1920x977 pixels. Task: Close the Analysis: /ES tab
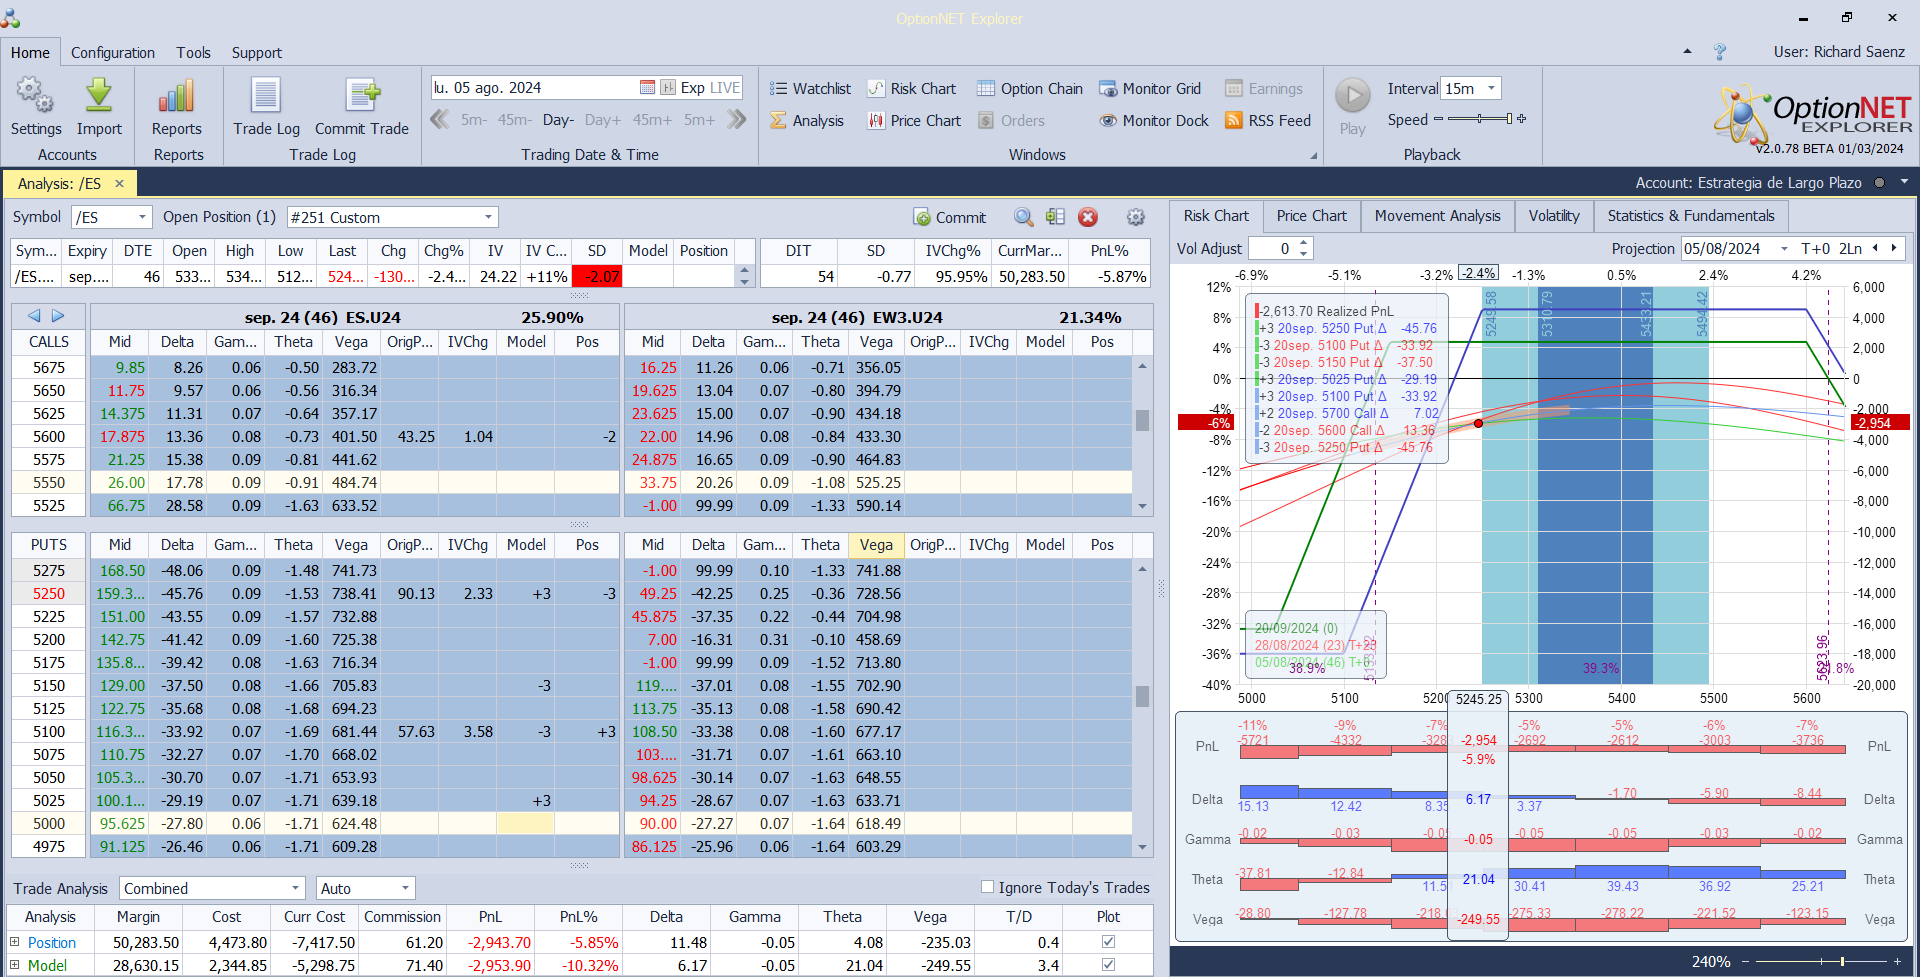click(x=119, y=183)
